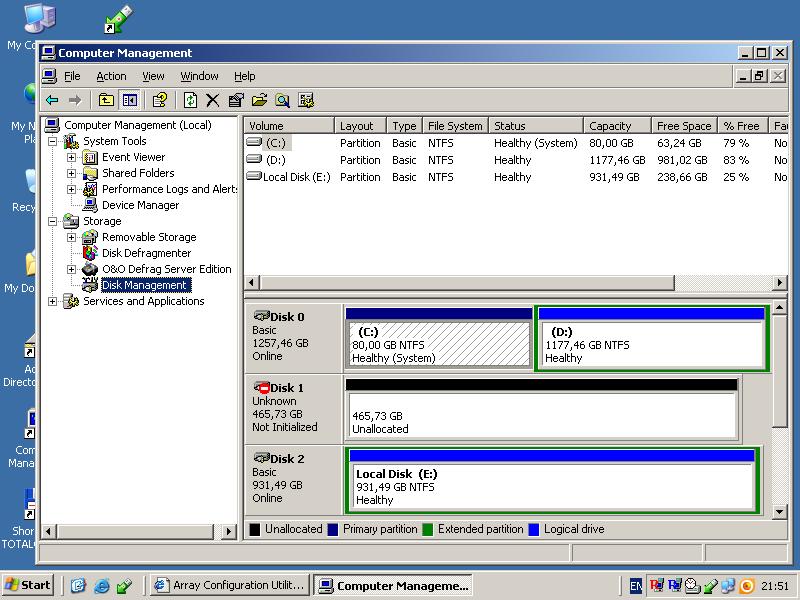This screenshot has width=800, height=600.
Task: Click the Start button
Action: click(x=28, y=585)
